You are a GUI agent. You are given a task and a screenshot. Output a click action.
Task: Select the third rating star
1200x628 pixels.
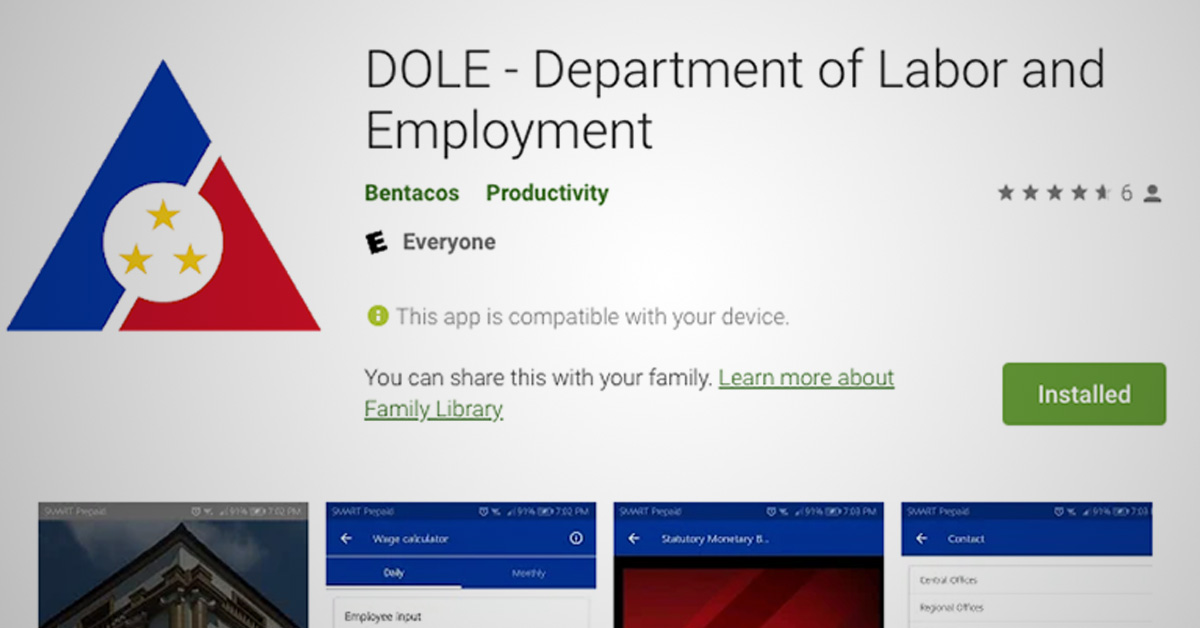click(x=1056, y=193)
